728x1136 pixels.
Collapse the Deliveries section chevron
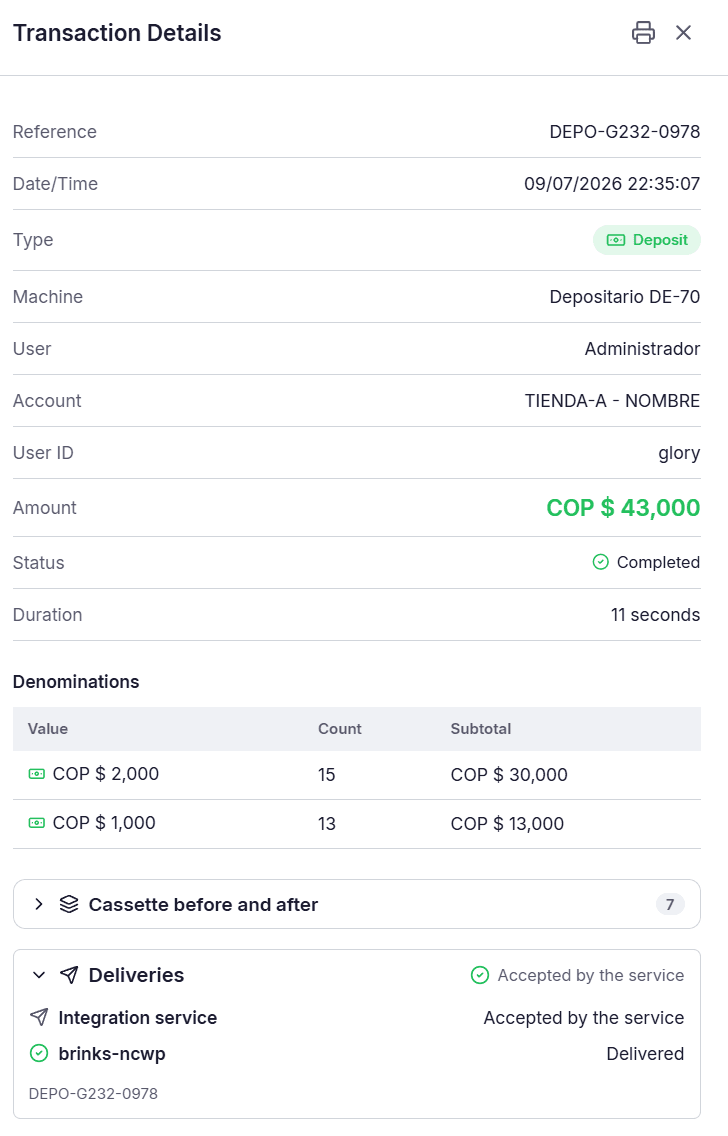pyautogui.click(x=39, y=975)
